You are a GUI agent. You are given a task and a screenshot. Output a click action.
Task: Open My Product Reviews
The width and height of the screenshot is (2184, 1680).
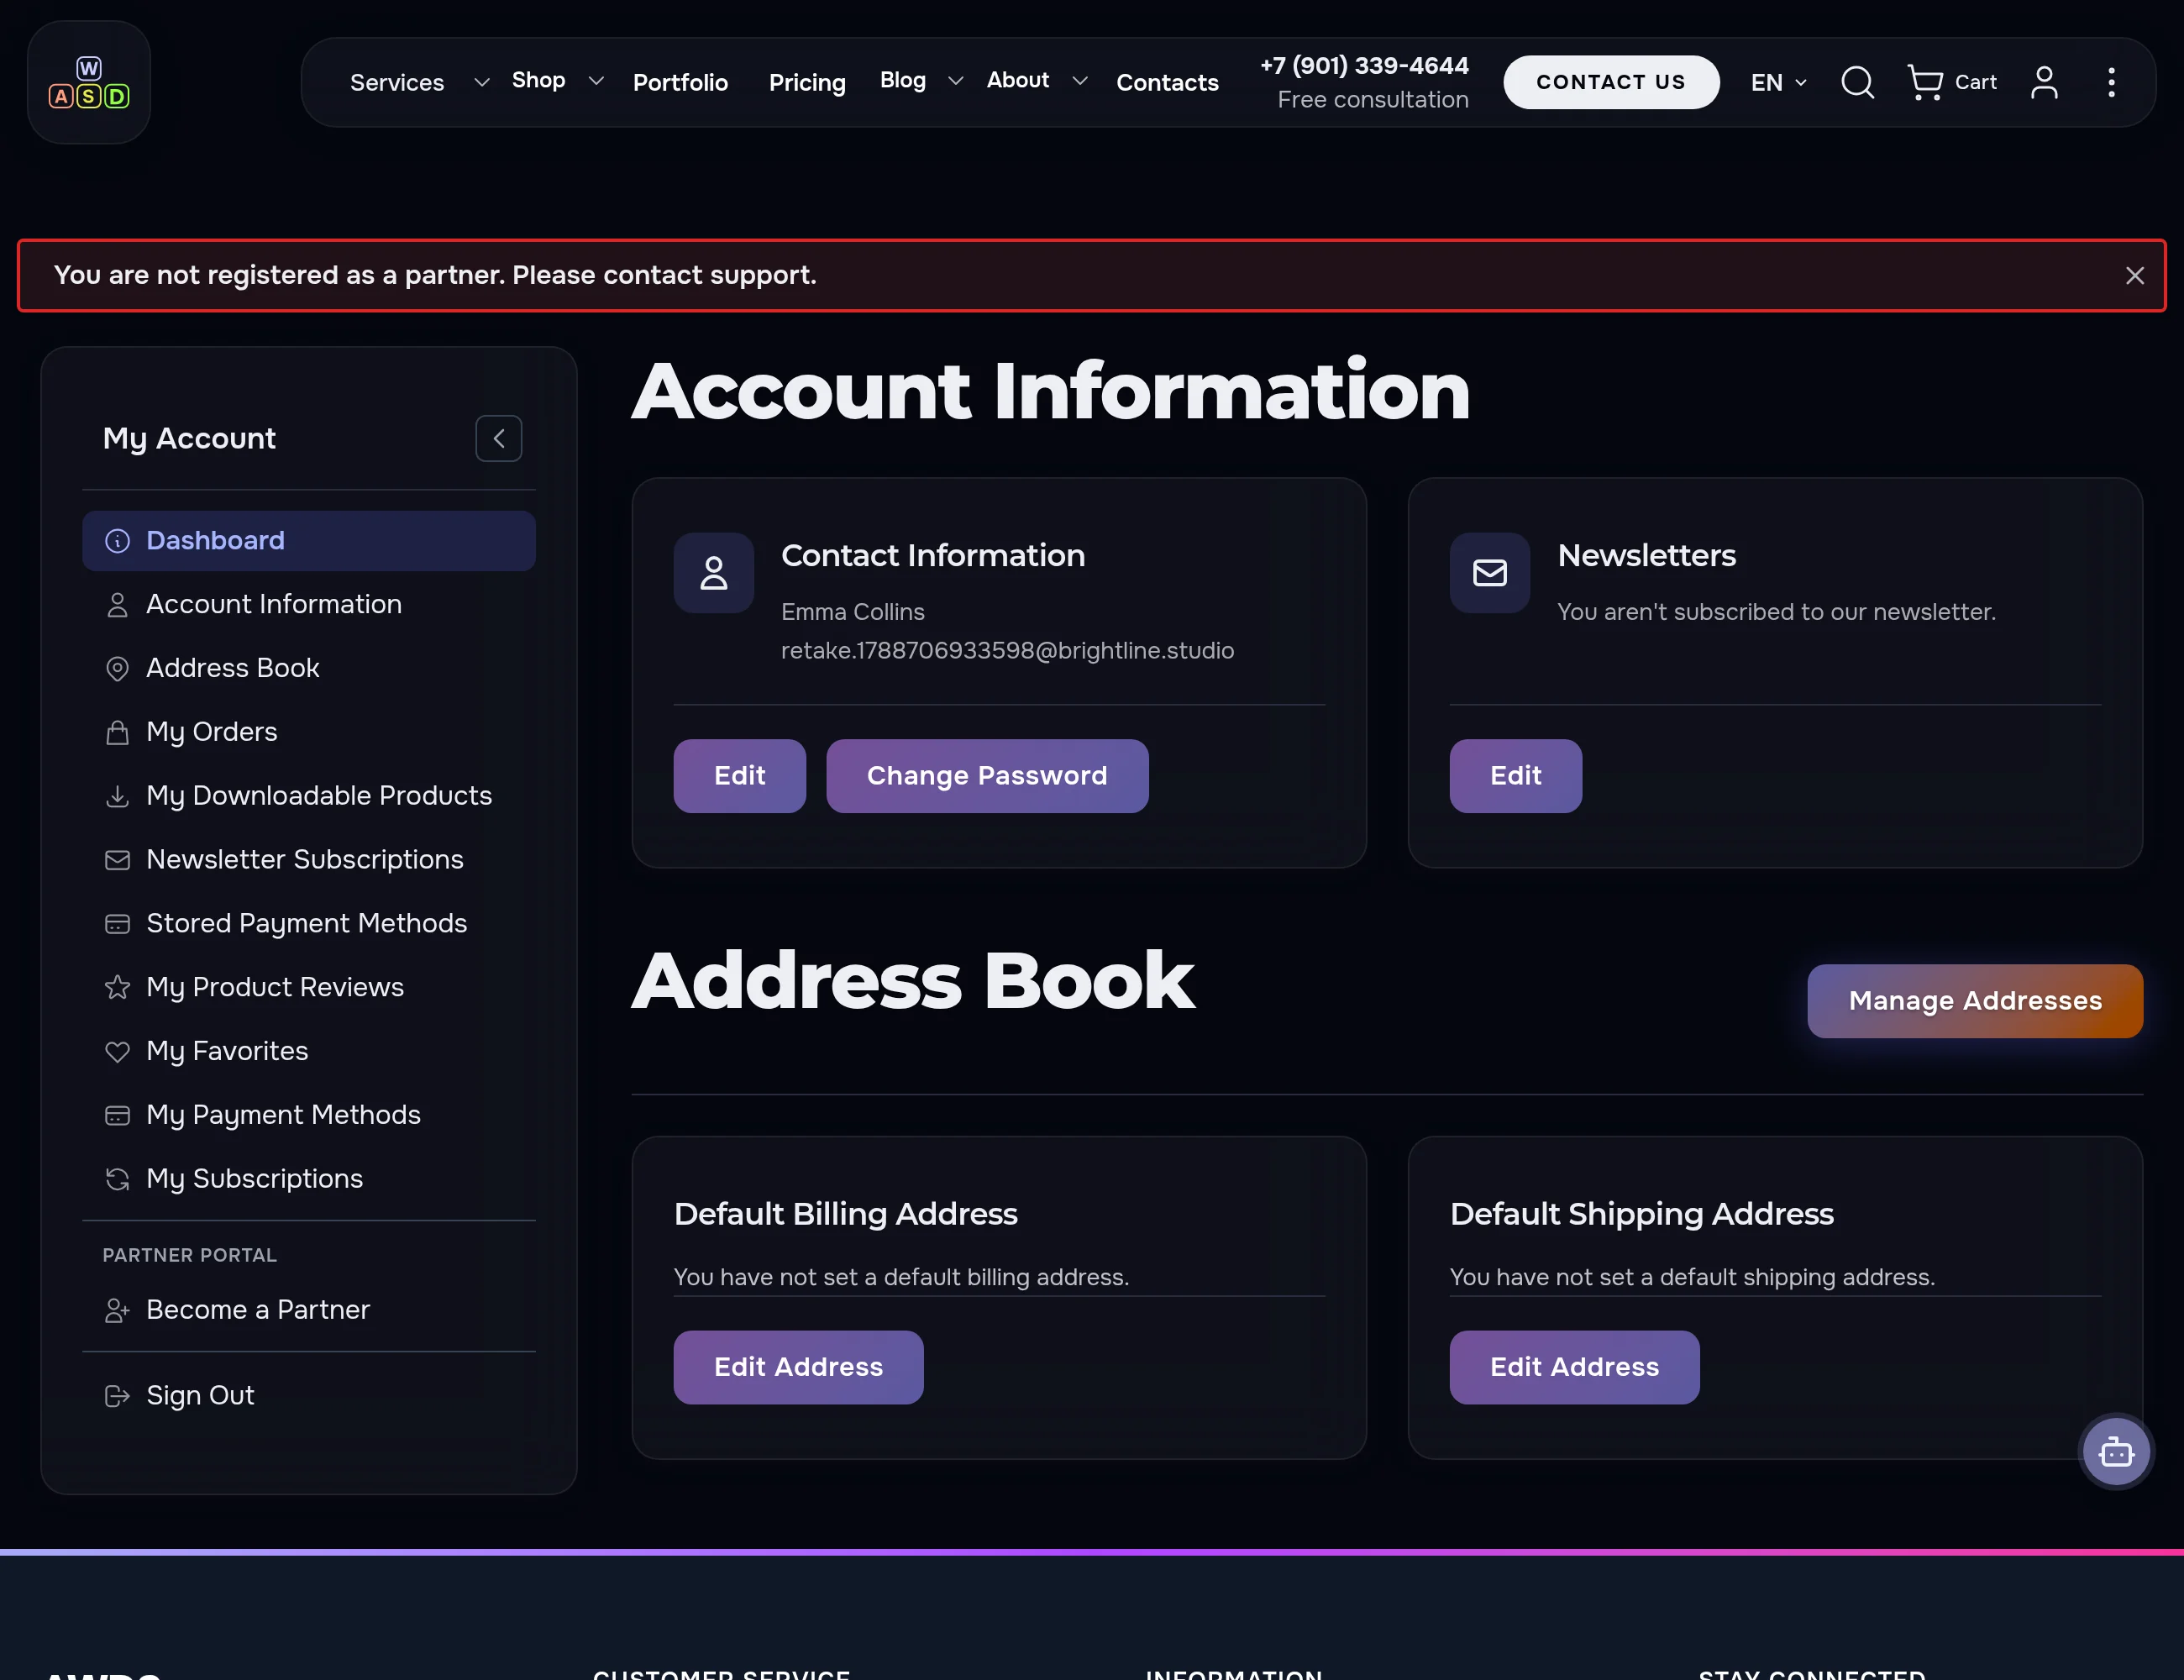(308, 987)
